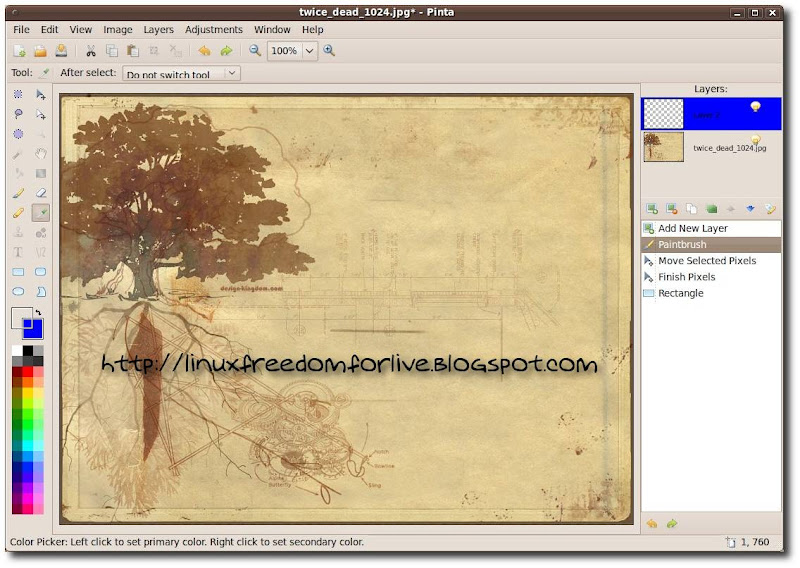Select the Pencil tool
Viewport: 800px width, 568px height.
[x=18, y=213]
